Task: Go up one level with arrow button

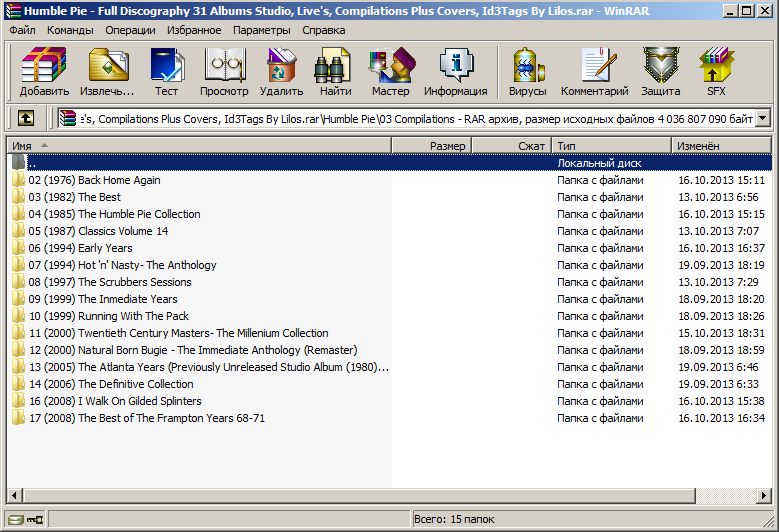Action: tap(26, 118)
